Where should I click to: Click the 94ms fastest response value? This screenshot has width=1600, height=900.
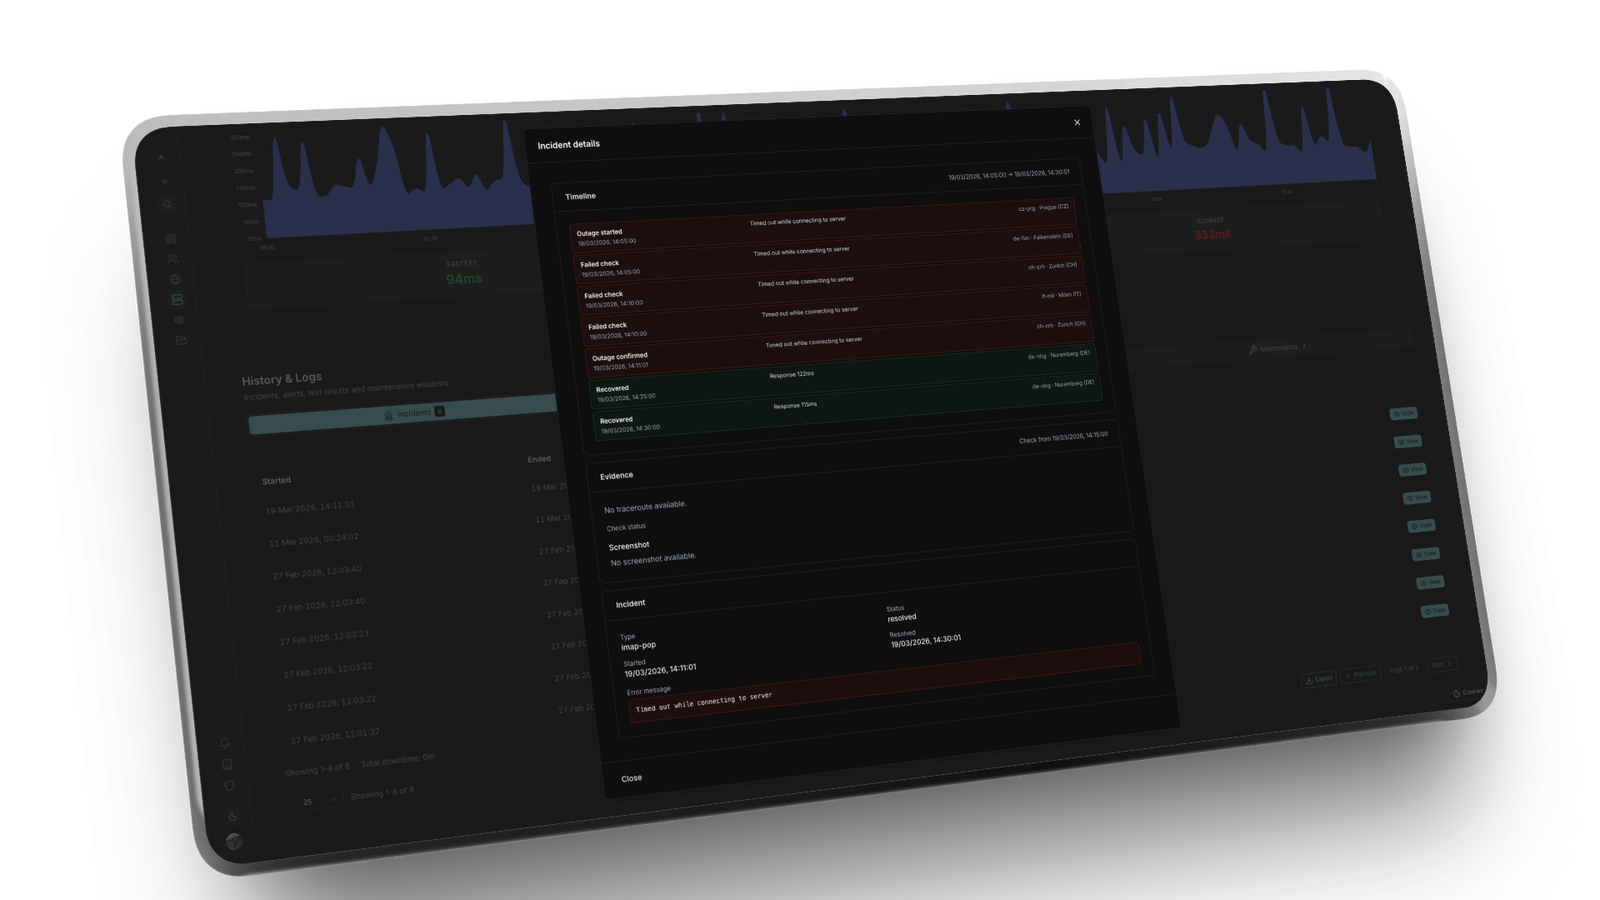[x=464, y=278]
